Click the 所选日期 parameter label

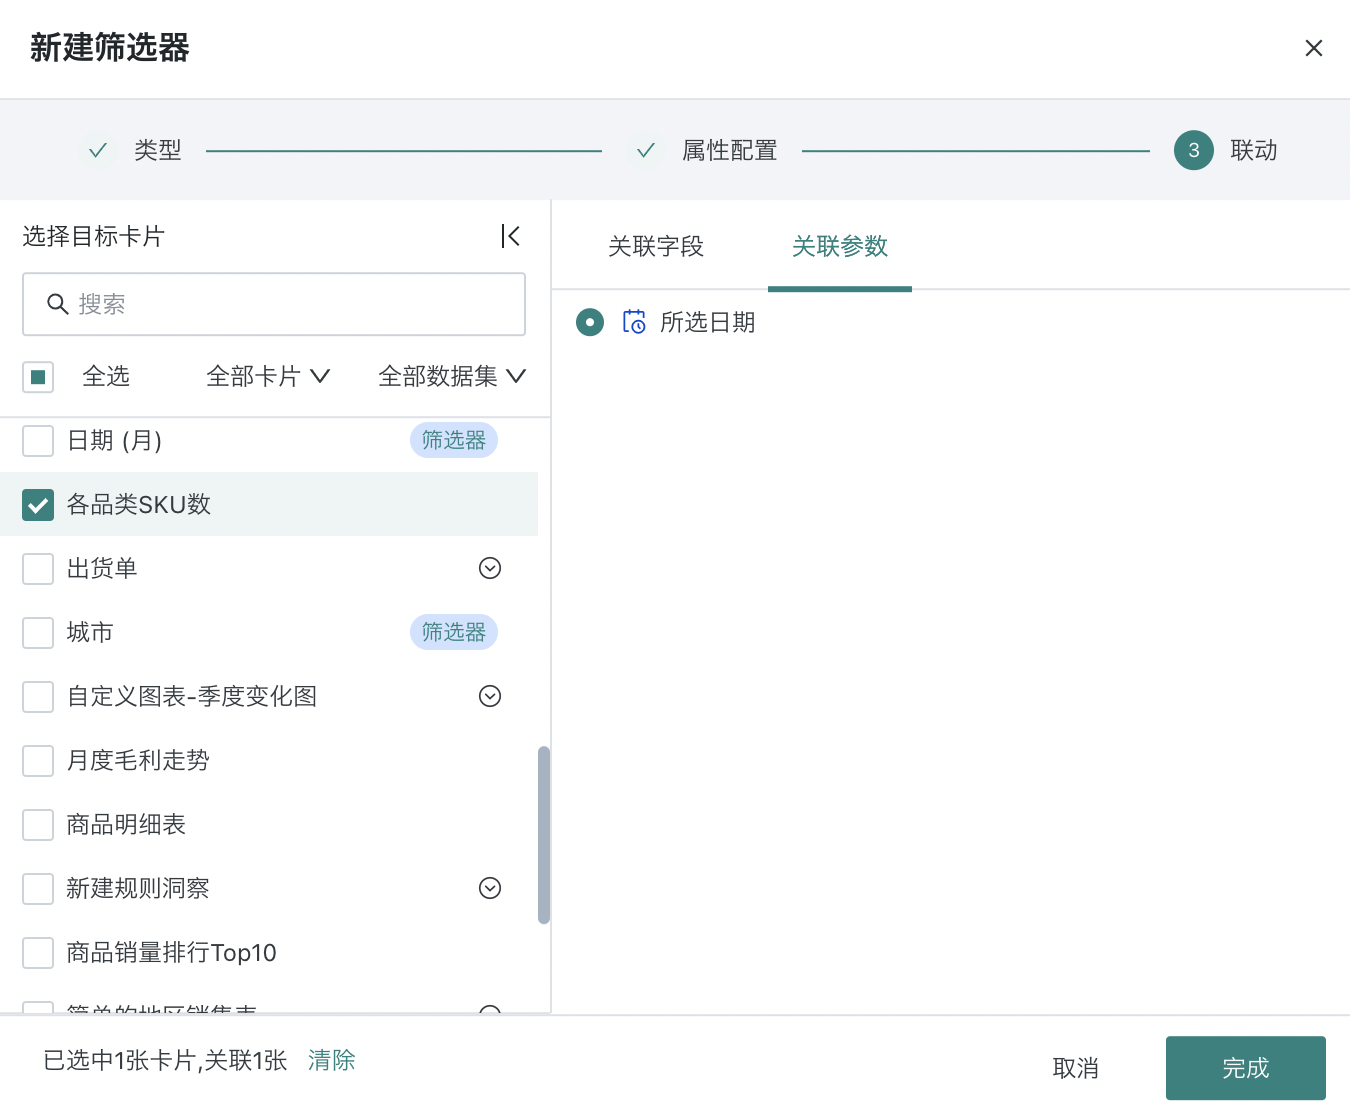[708, 322]
